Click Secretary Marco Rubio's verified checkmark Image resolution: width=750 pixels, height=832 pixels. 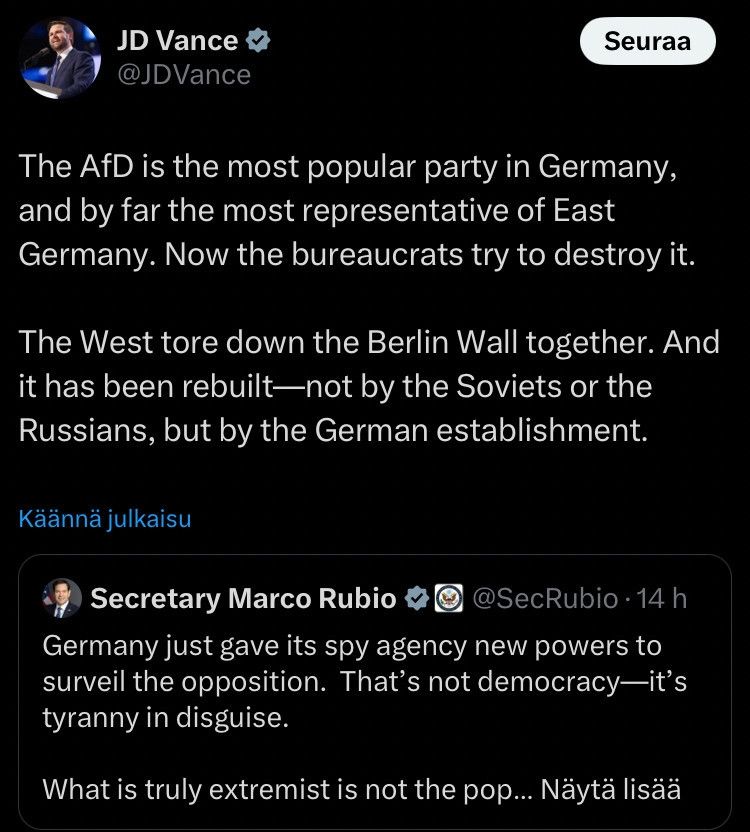[417, 599]
